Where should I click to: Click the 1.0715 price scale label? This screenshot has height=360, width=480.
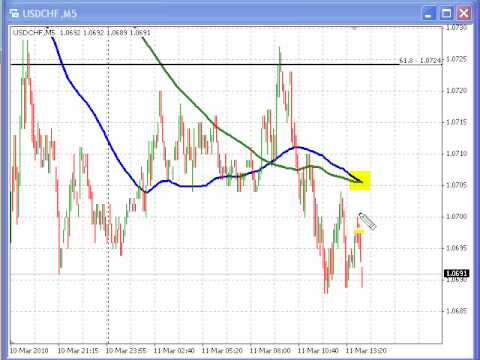point(456,122)
